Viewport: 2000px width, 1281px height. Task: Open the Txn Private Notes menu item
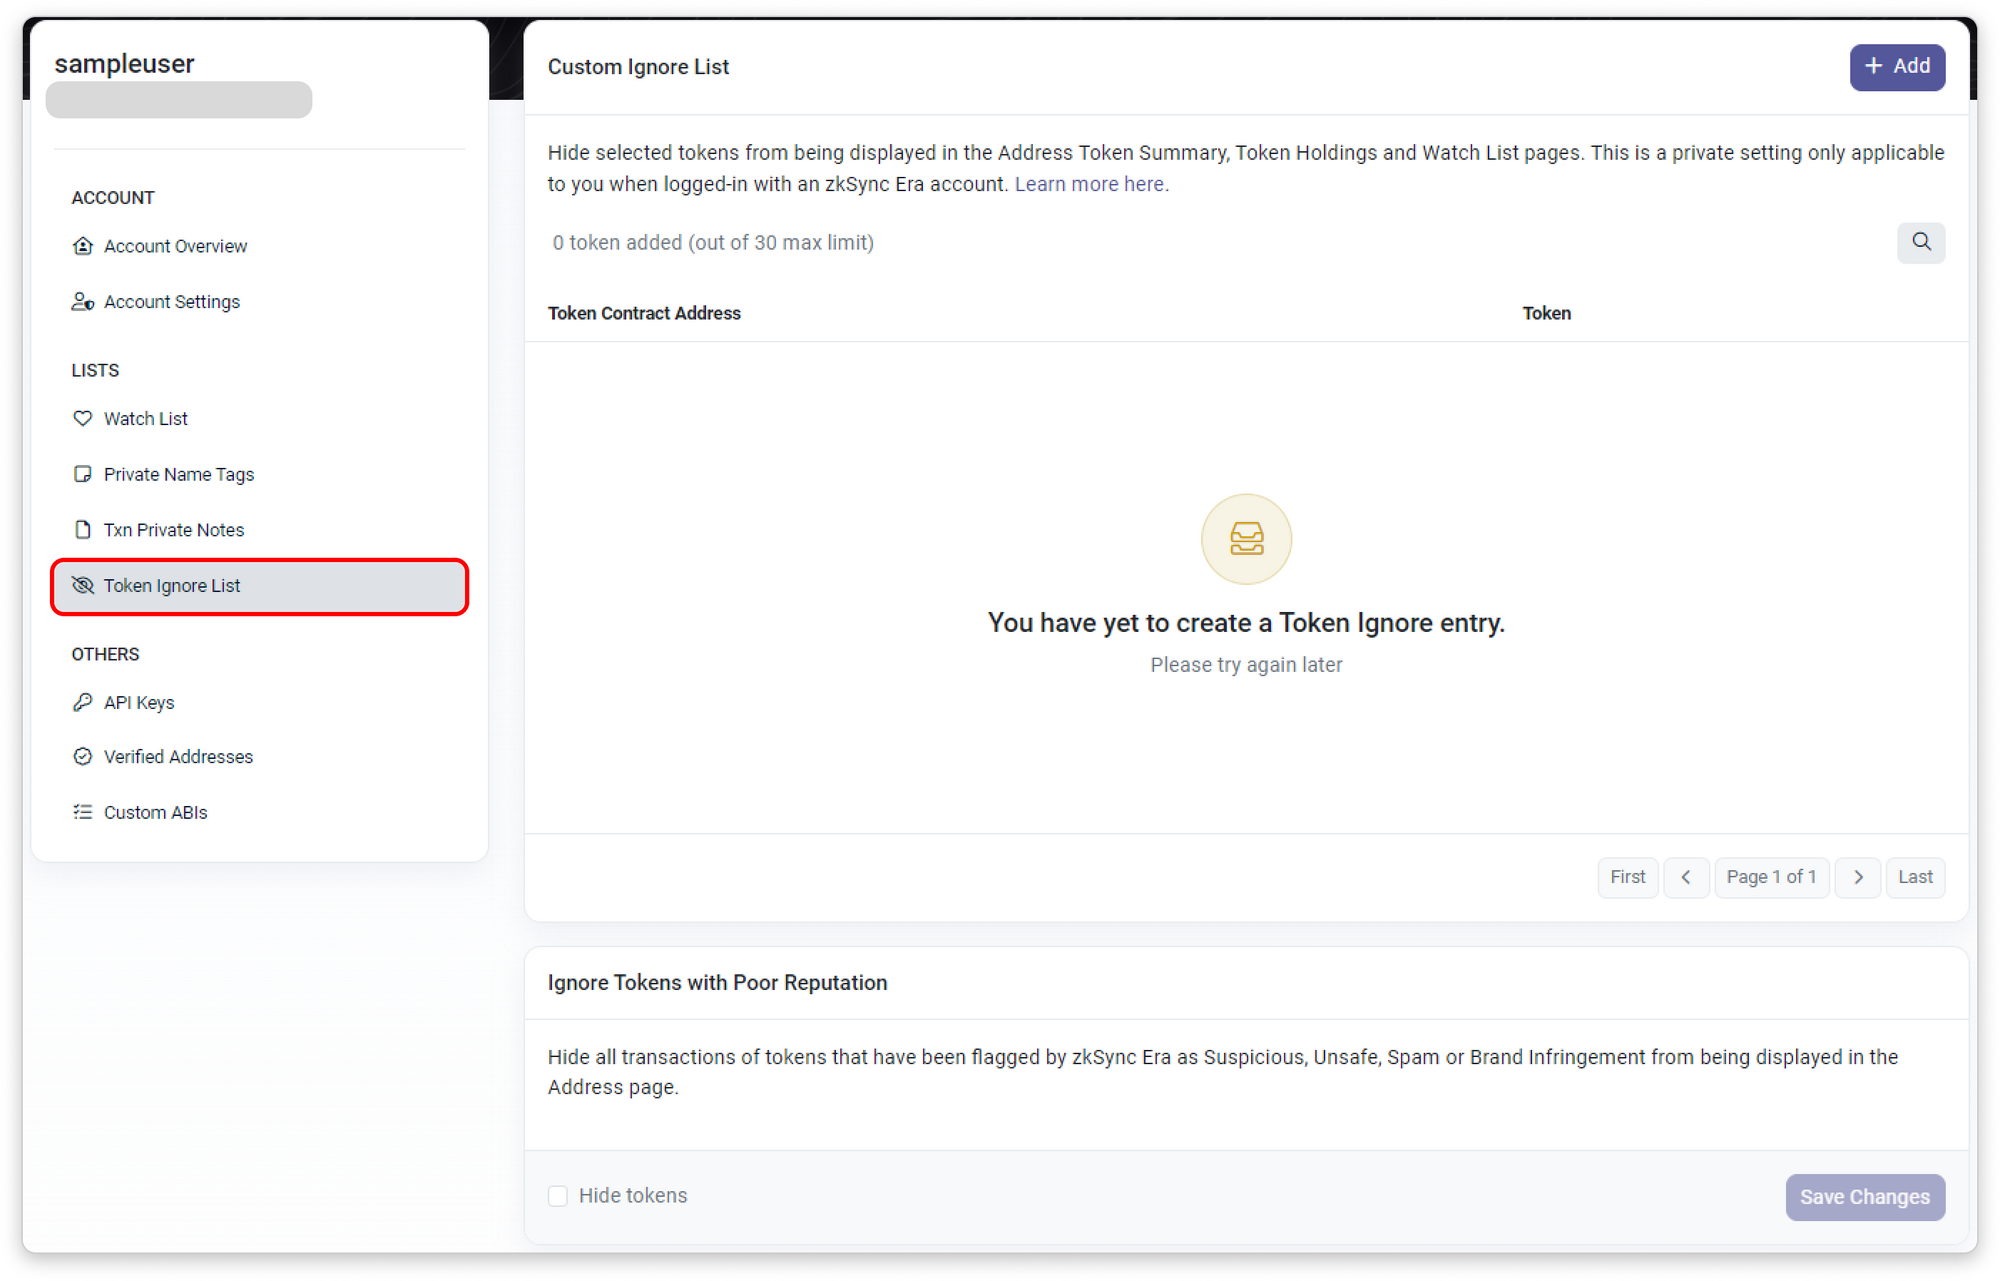174,530
